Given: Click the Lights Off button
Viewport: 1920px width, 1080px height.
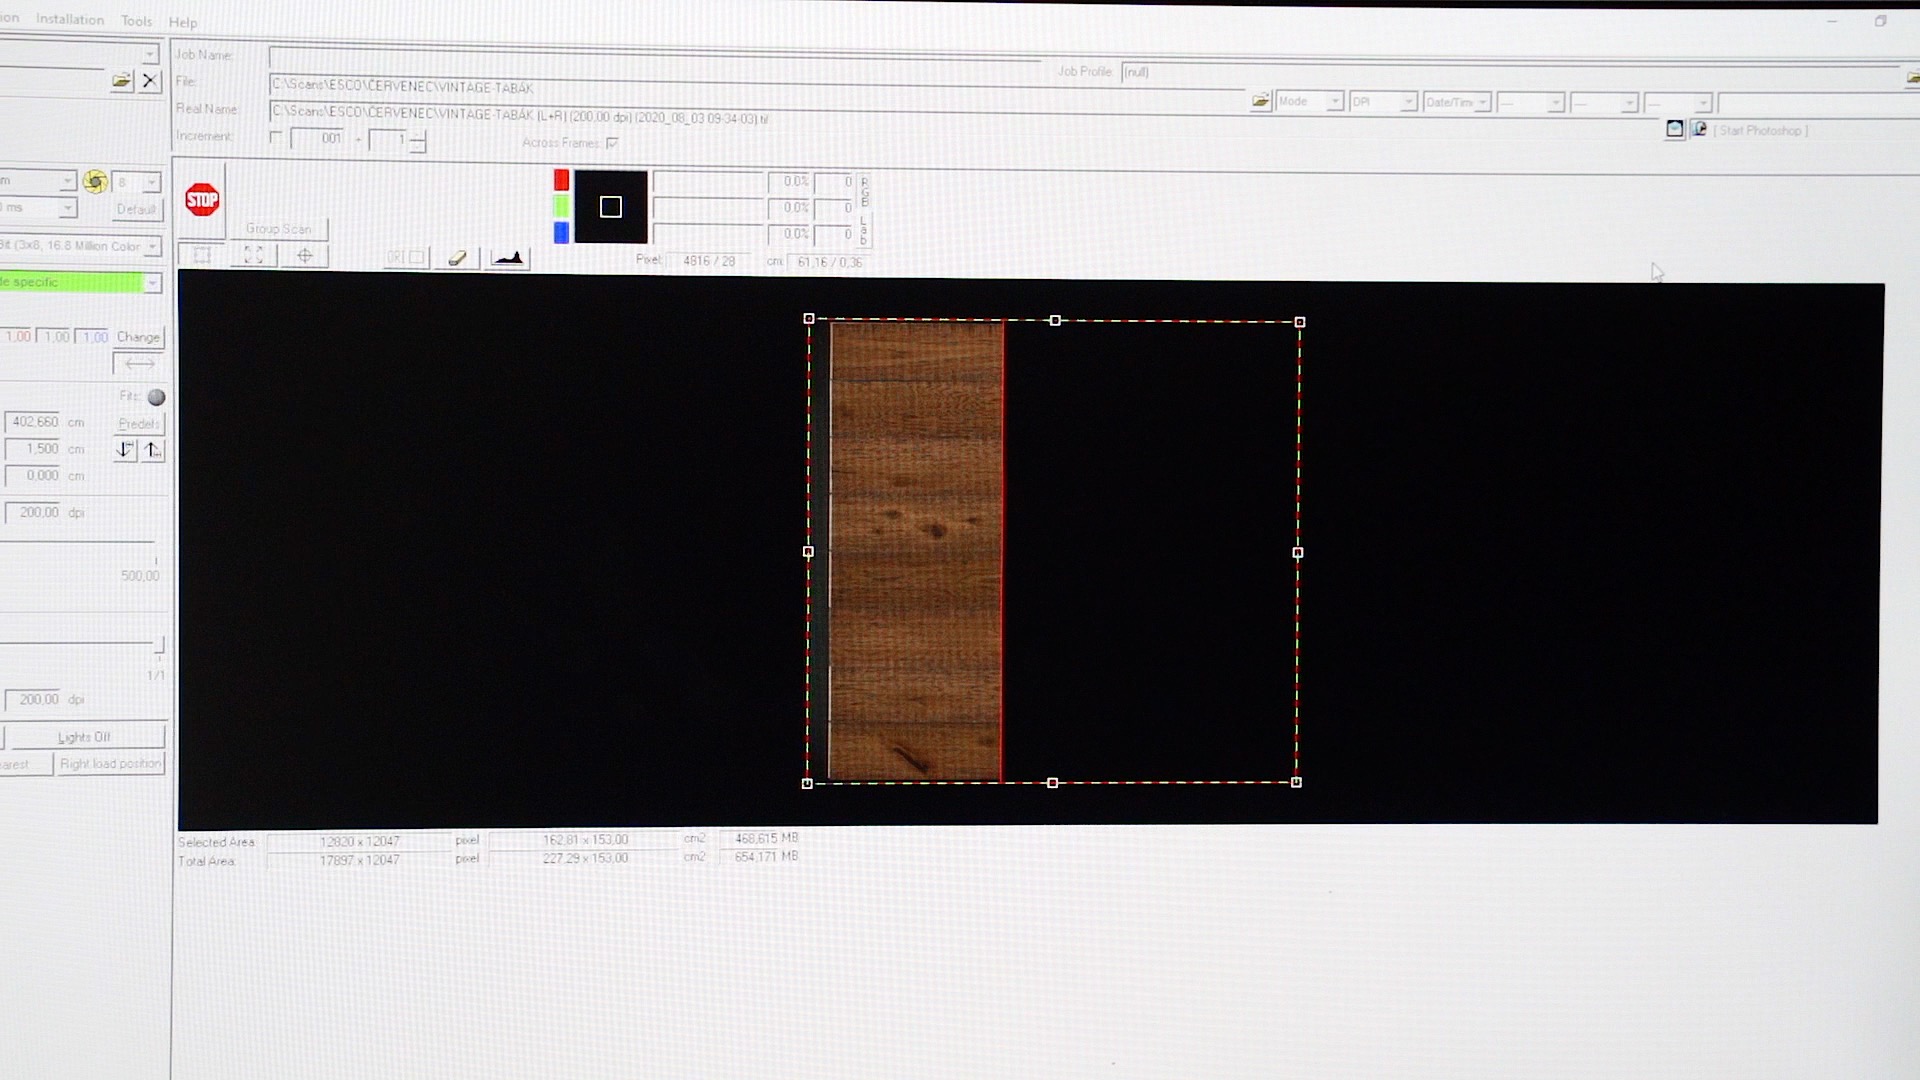Looking at the screenshot, I should click(x=84, y=737).
